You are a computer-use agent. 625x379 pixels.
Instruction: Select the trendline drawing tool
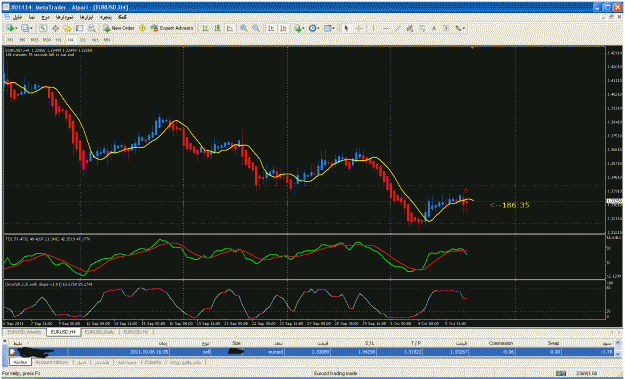pos(397,28)
